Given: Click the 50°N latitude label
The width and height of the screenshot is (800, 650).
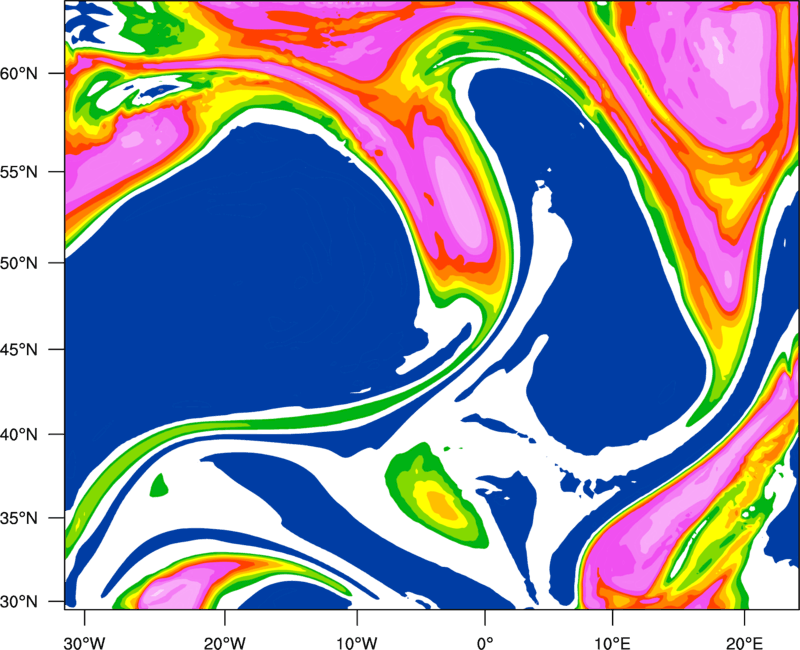Looking at the screenshot, I should click(x=19, y=263).
